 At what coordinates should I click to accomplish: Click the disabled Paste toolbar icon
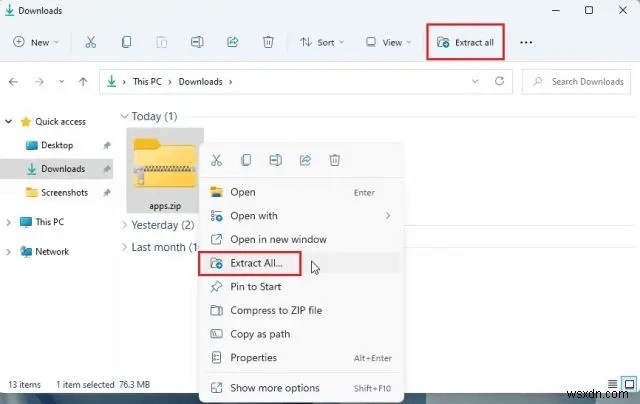coord(162,42)
